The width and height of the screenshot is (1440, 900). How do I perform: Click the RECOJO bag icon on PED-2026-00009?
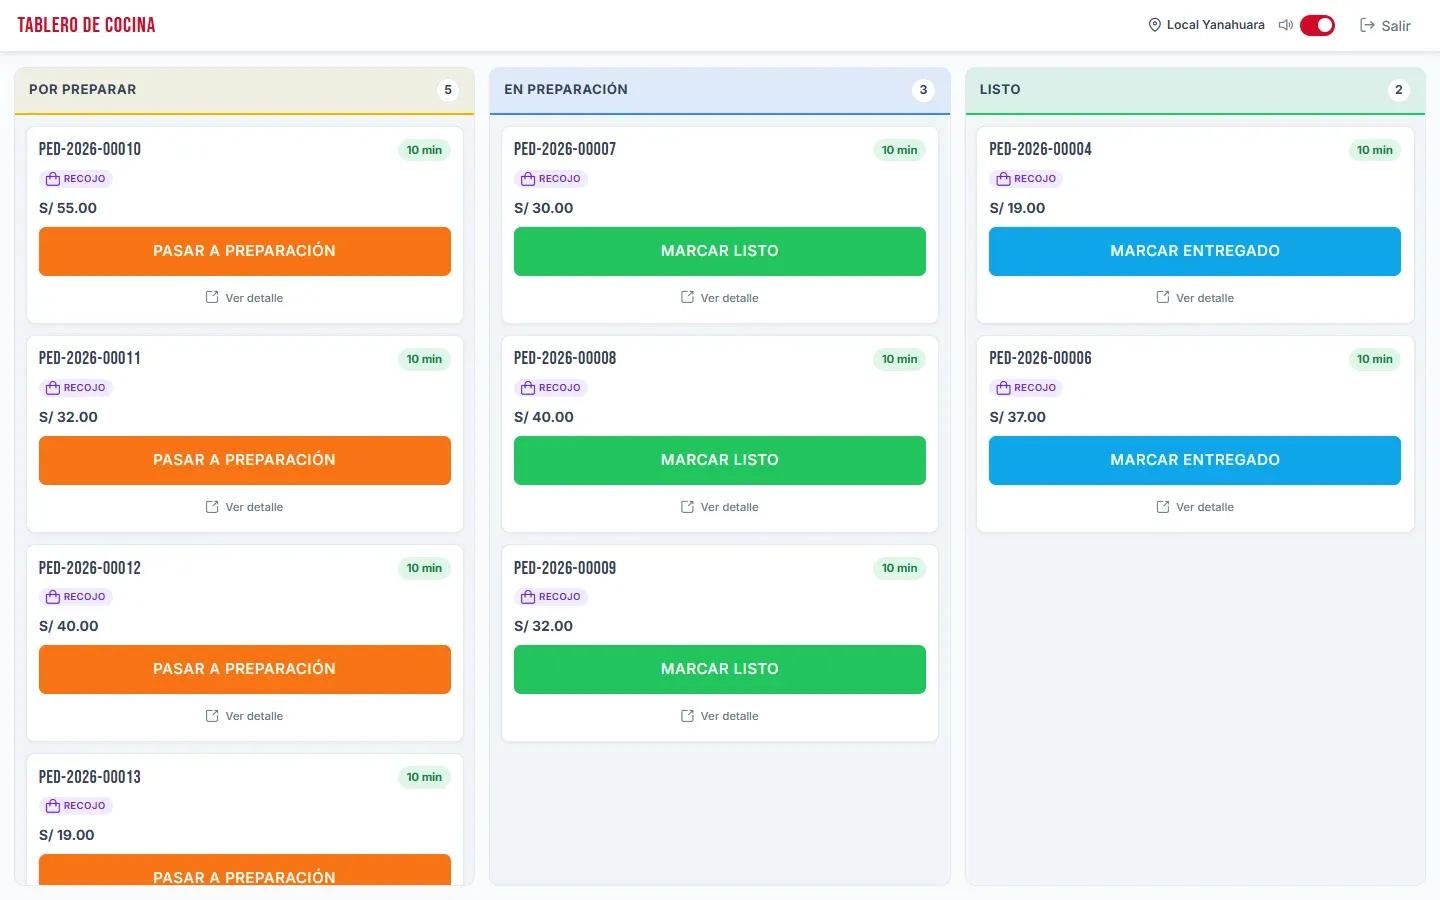click(528, 597)
